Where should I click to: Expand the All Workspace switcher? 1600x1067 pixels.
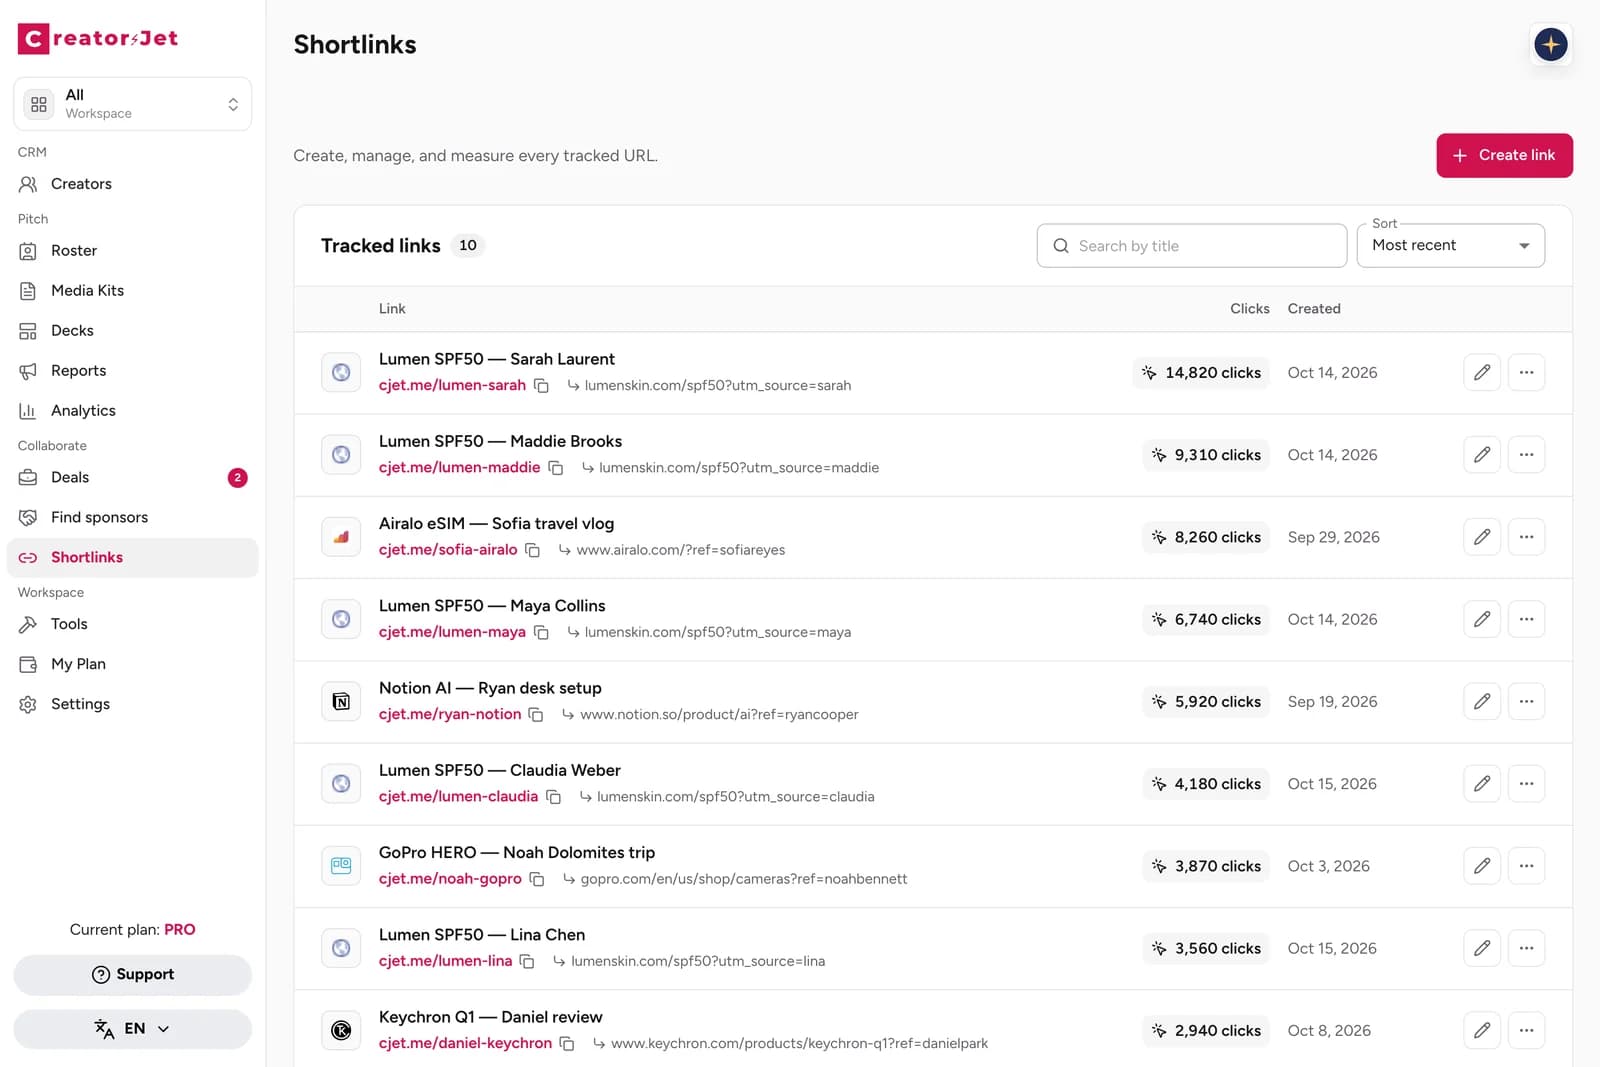(x=132, y=104)
